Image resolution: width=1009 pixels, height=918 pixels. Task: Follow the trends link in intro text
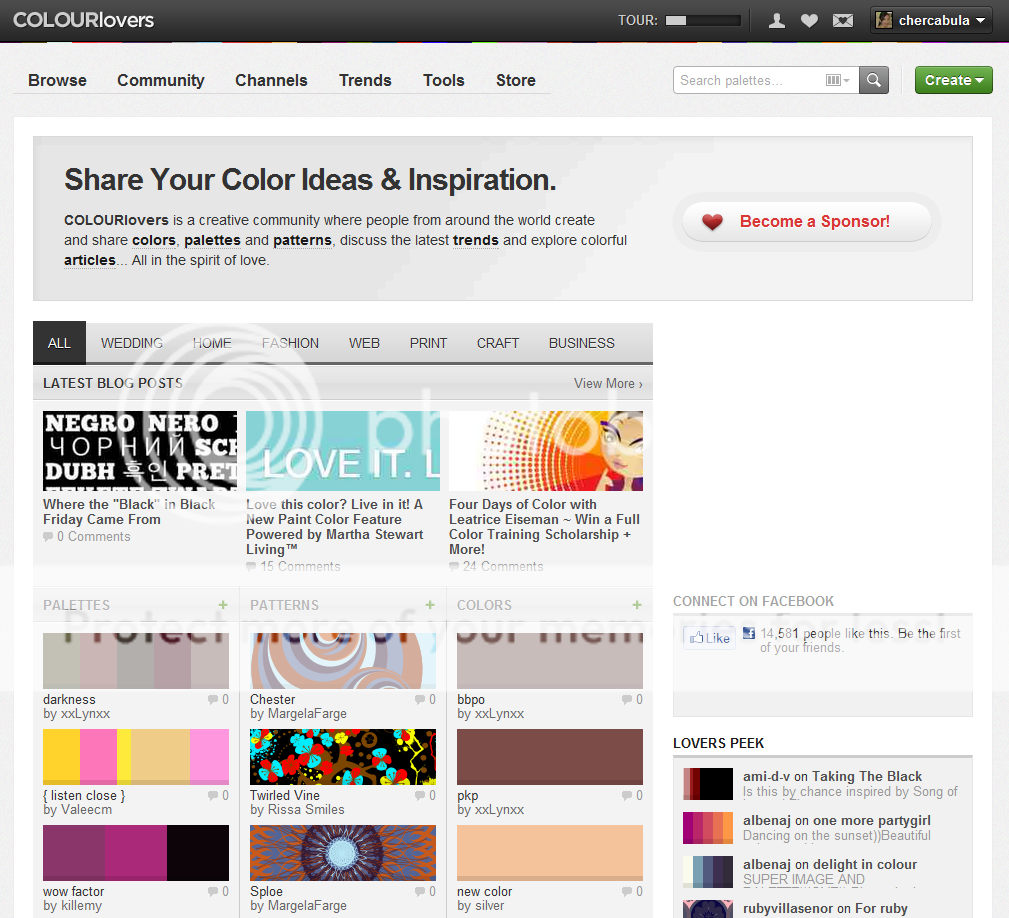[x=476, y=241]
